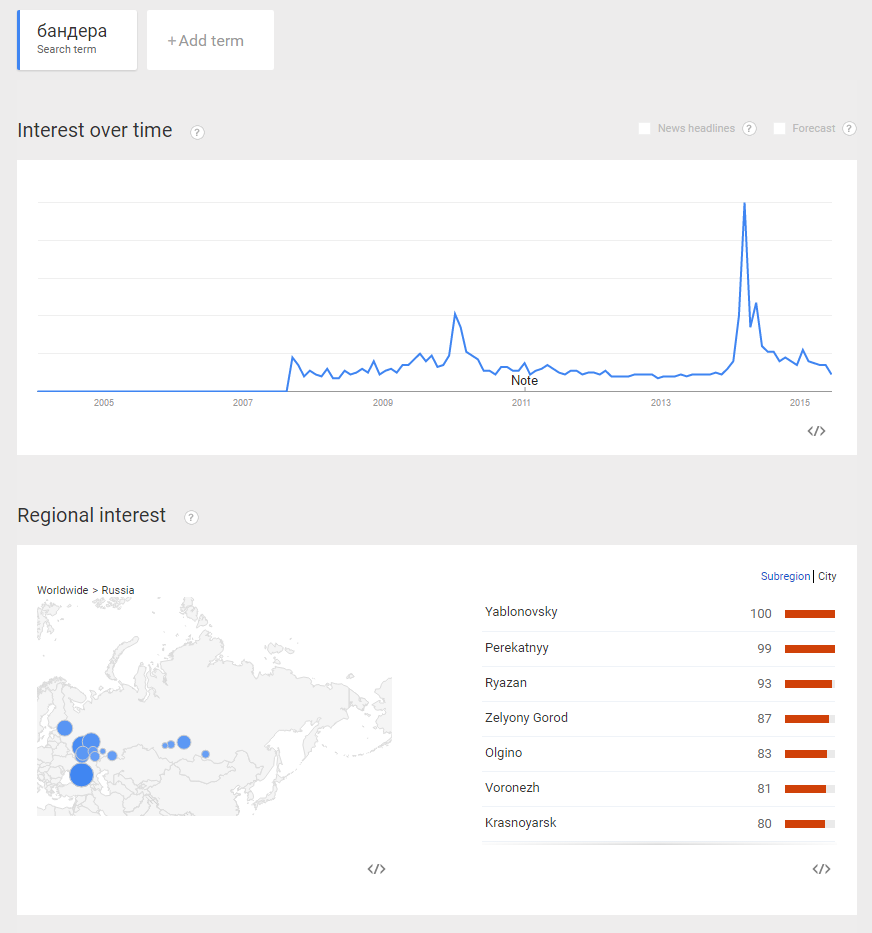This screenshot has width=872, height=933.
Task: Open embed icon below city ranking list
Action: coord(821,869)
